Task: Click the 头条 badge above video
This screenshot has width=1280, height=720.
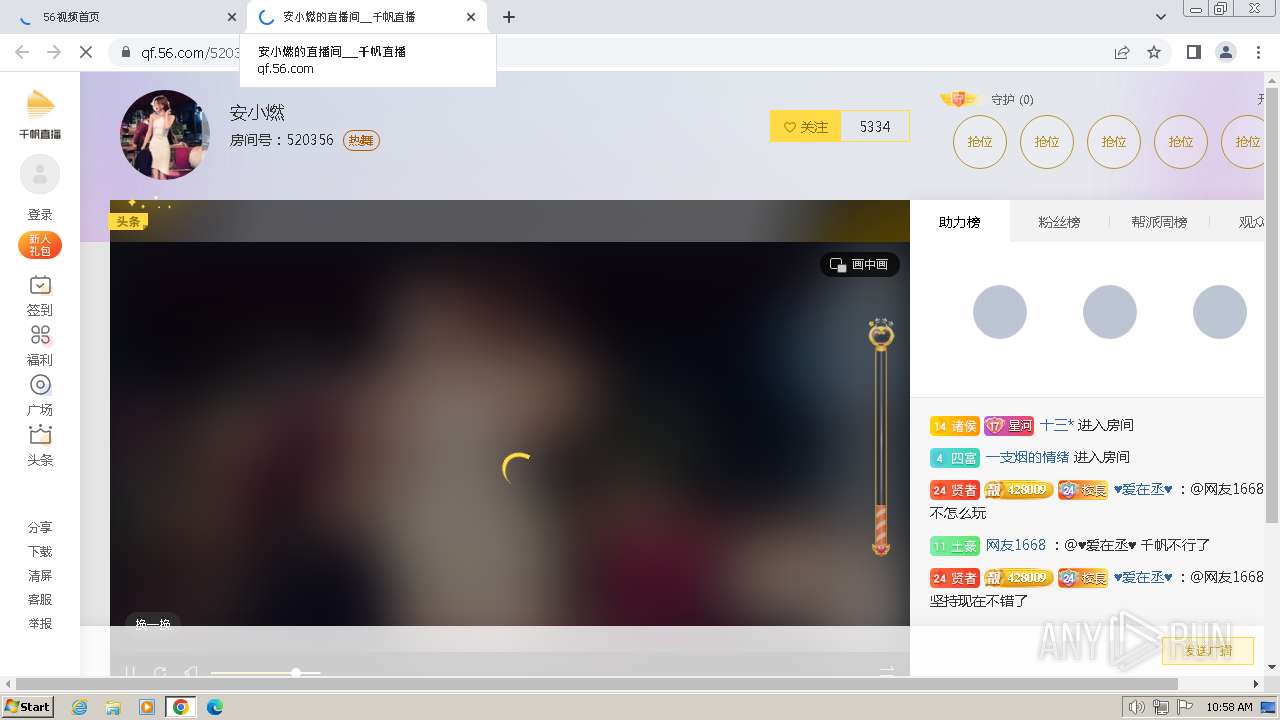Action: tap(128, 221)
